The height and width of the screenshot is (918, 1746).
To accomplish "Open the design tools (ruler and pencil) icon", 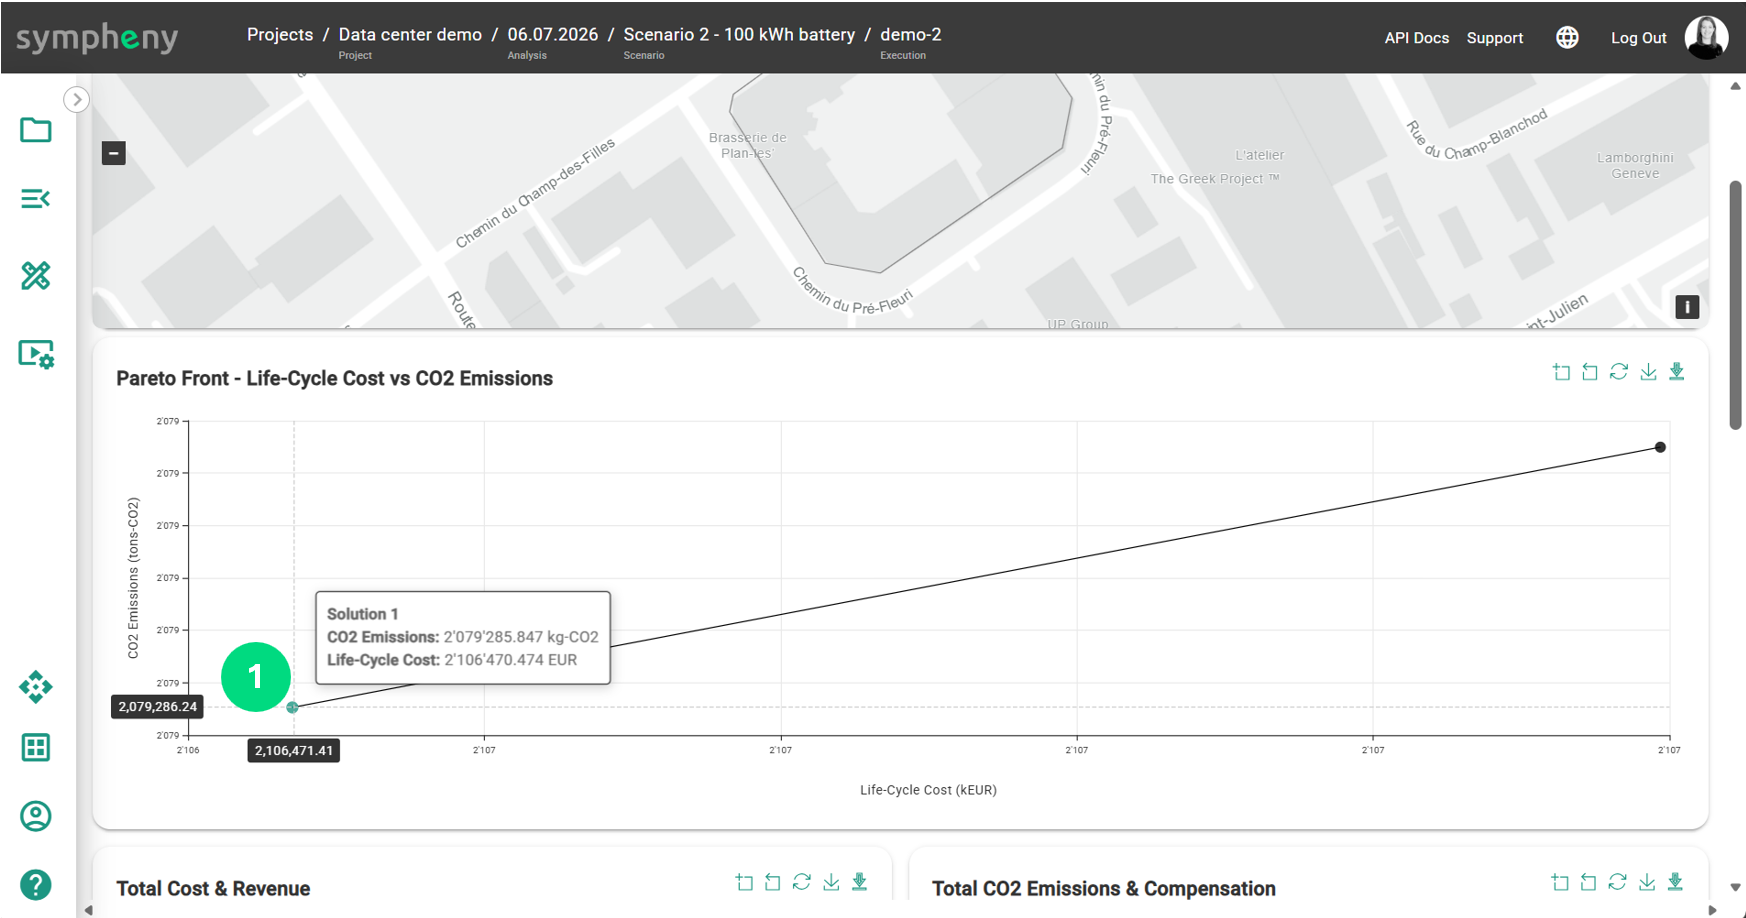I will 36,275.
